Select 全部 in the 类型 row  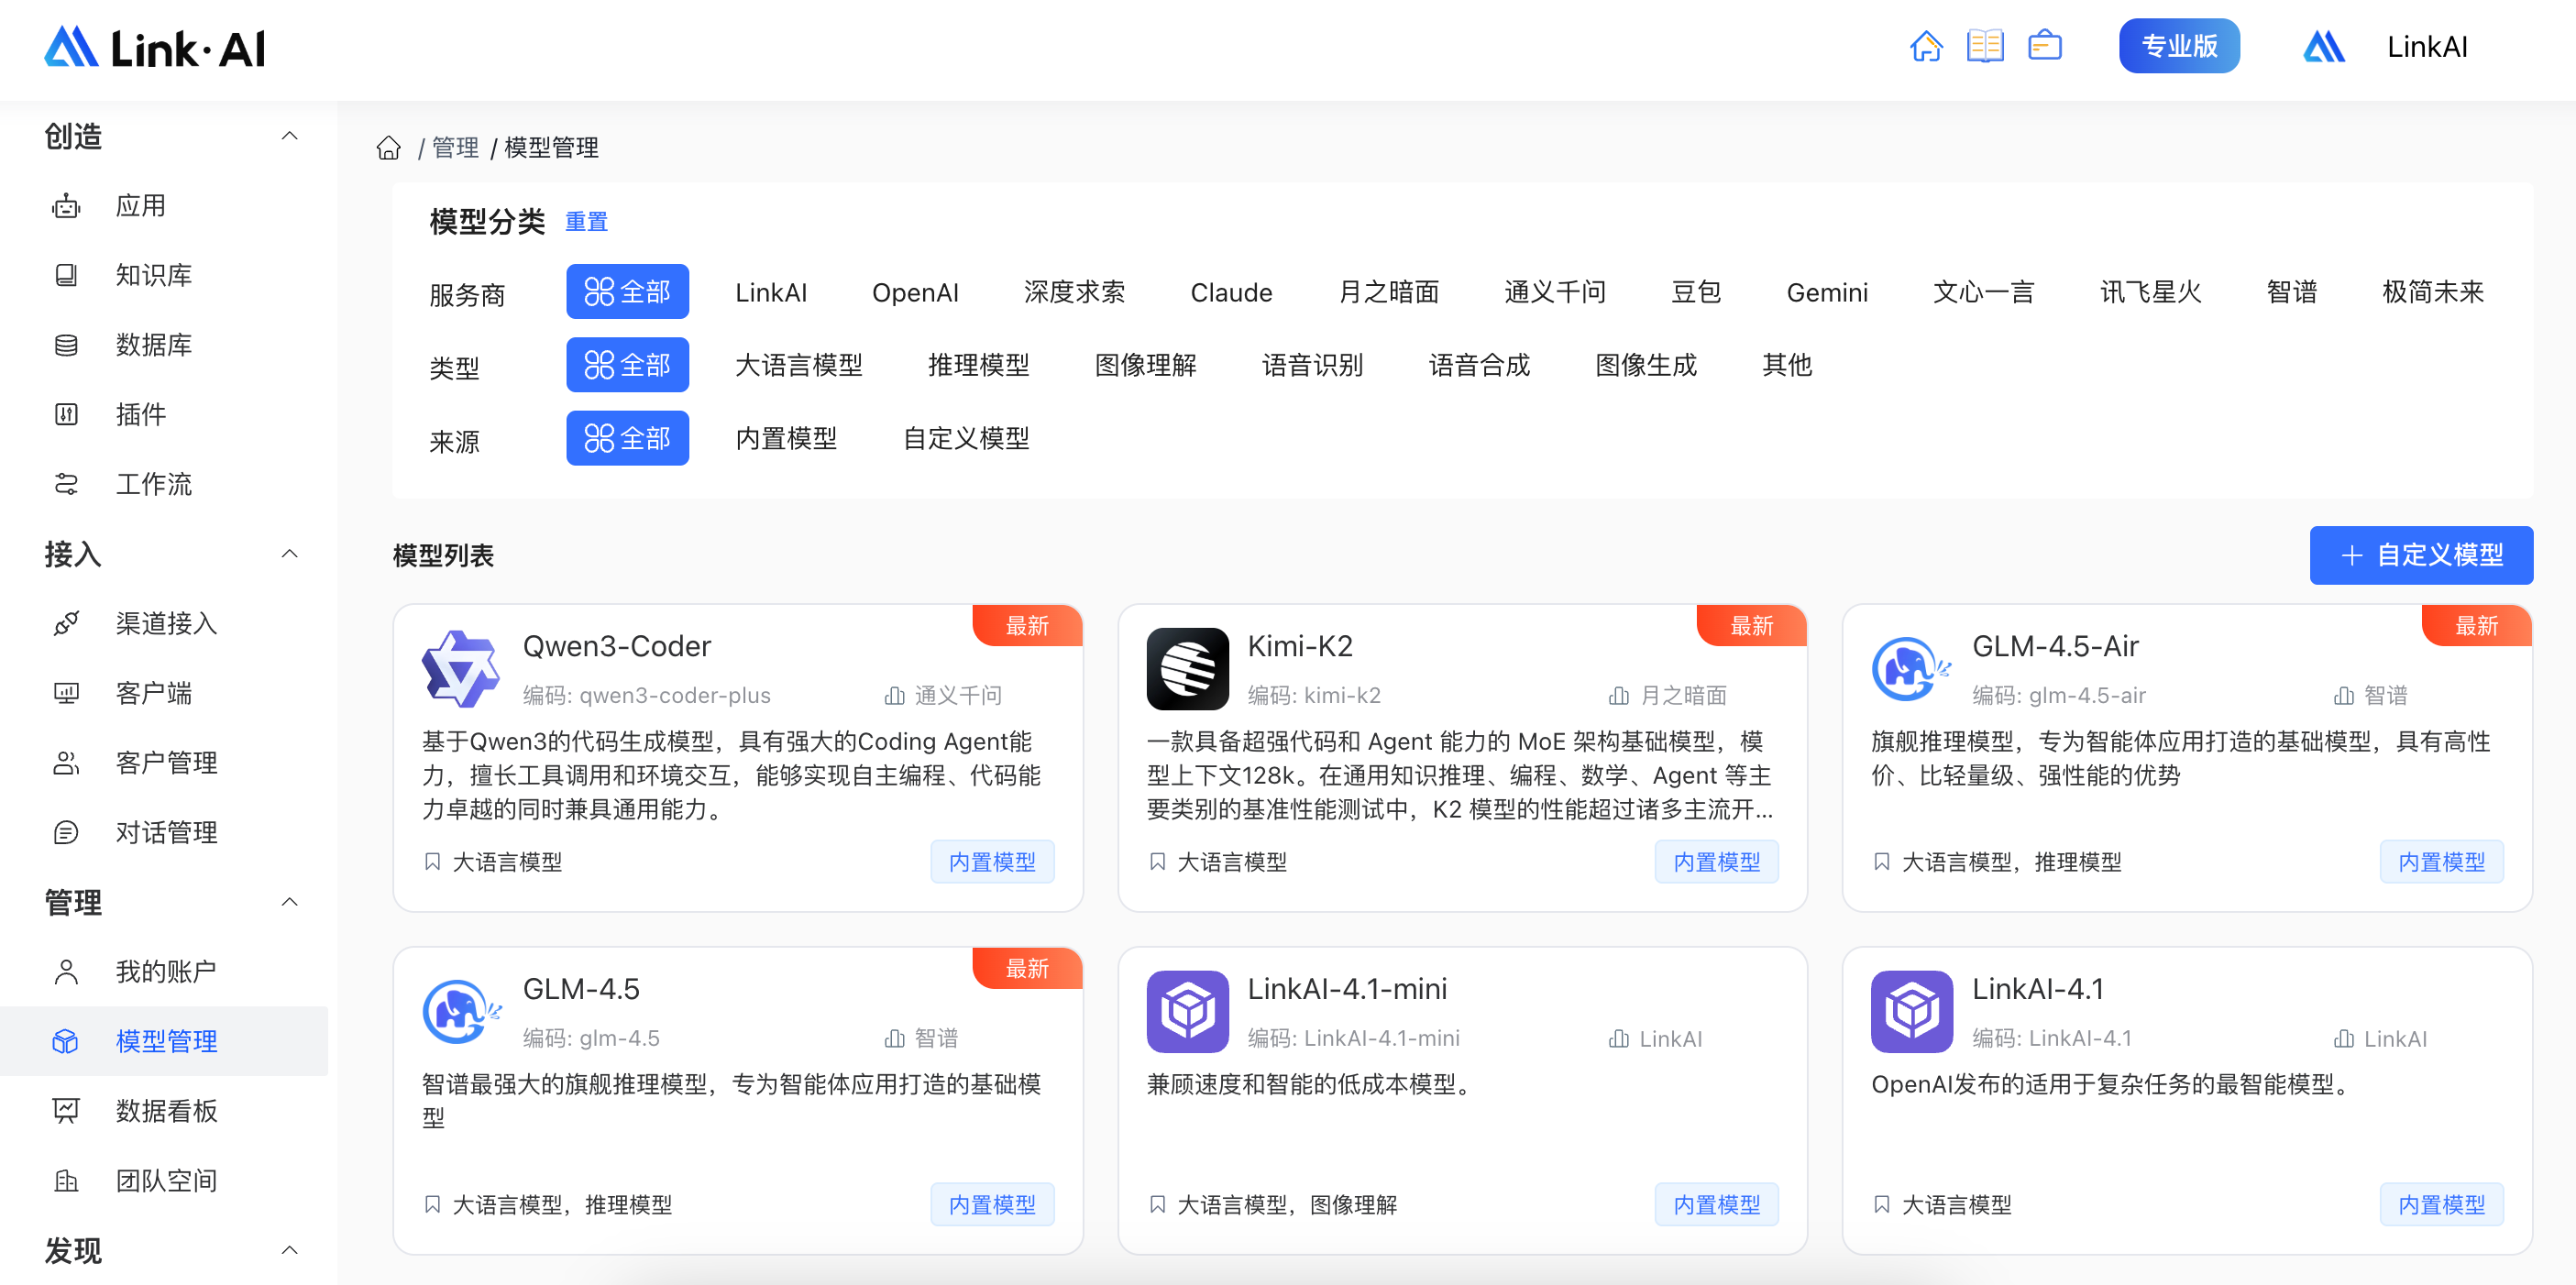[x=627, y=365]
